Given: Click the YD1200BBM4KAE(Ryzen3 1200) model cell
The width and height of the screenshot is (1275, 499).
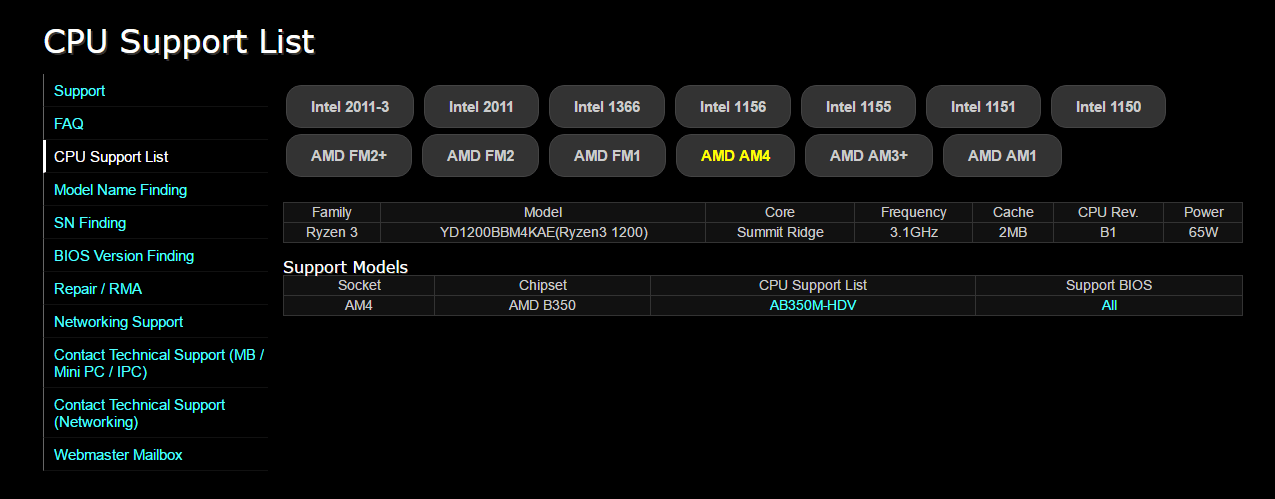Looking at the screenshot, I should click(x=543, y=233).
